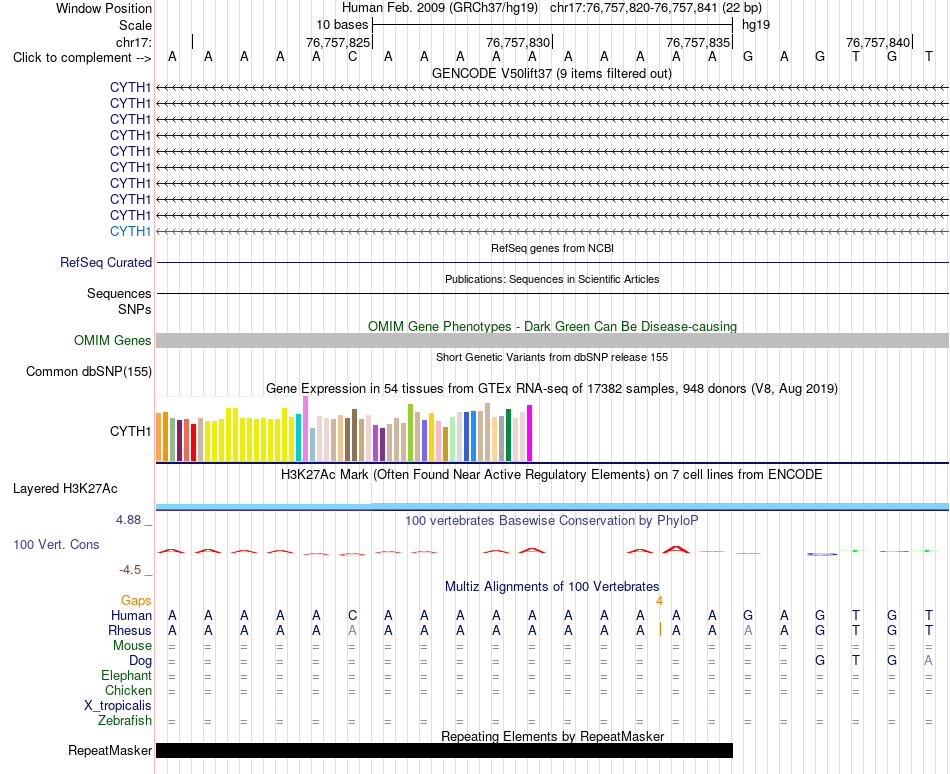Click the '10 bases' scale bar label
Image resolution: width=950 pixels, height=774 pixels.
click(342, 25)
